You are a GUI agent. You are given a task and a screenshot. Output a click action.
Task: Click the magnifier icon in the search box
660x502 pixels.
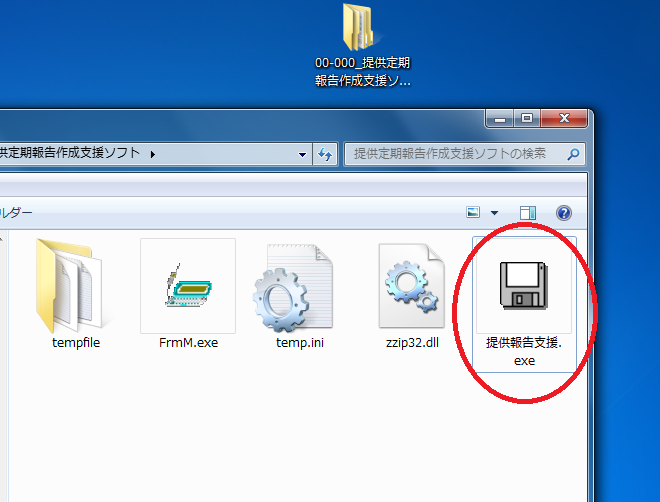click(x=573, y=155)
